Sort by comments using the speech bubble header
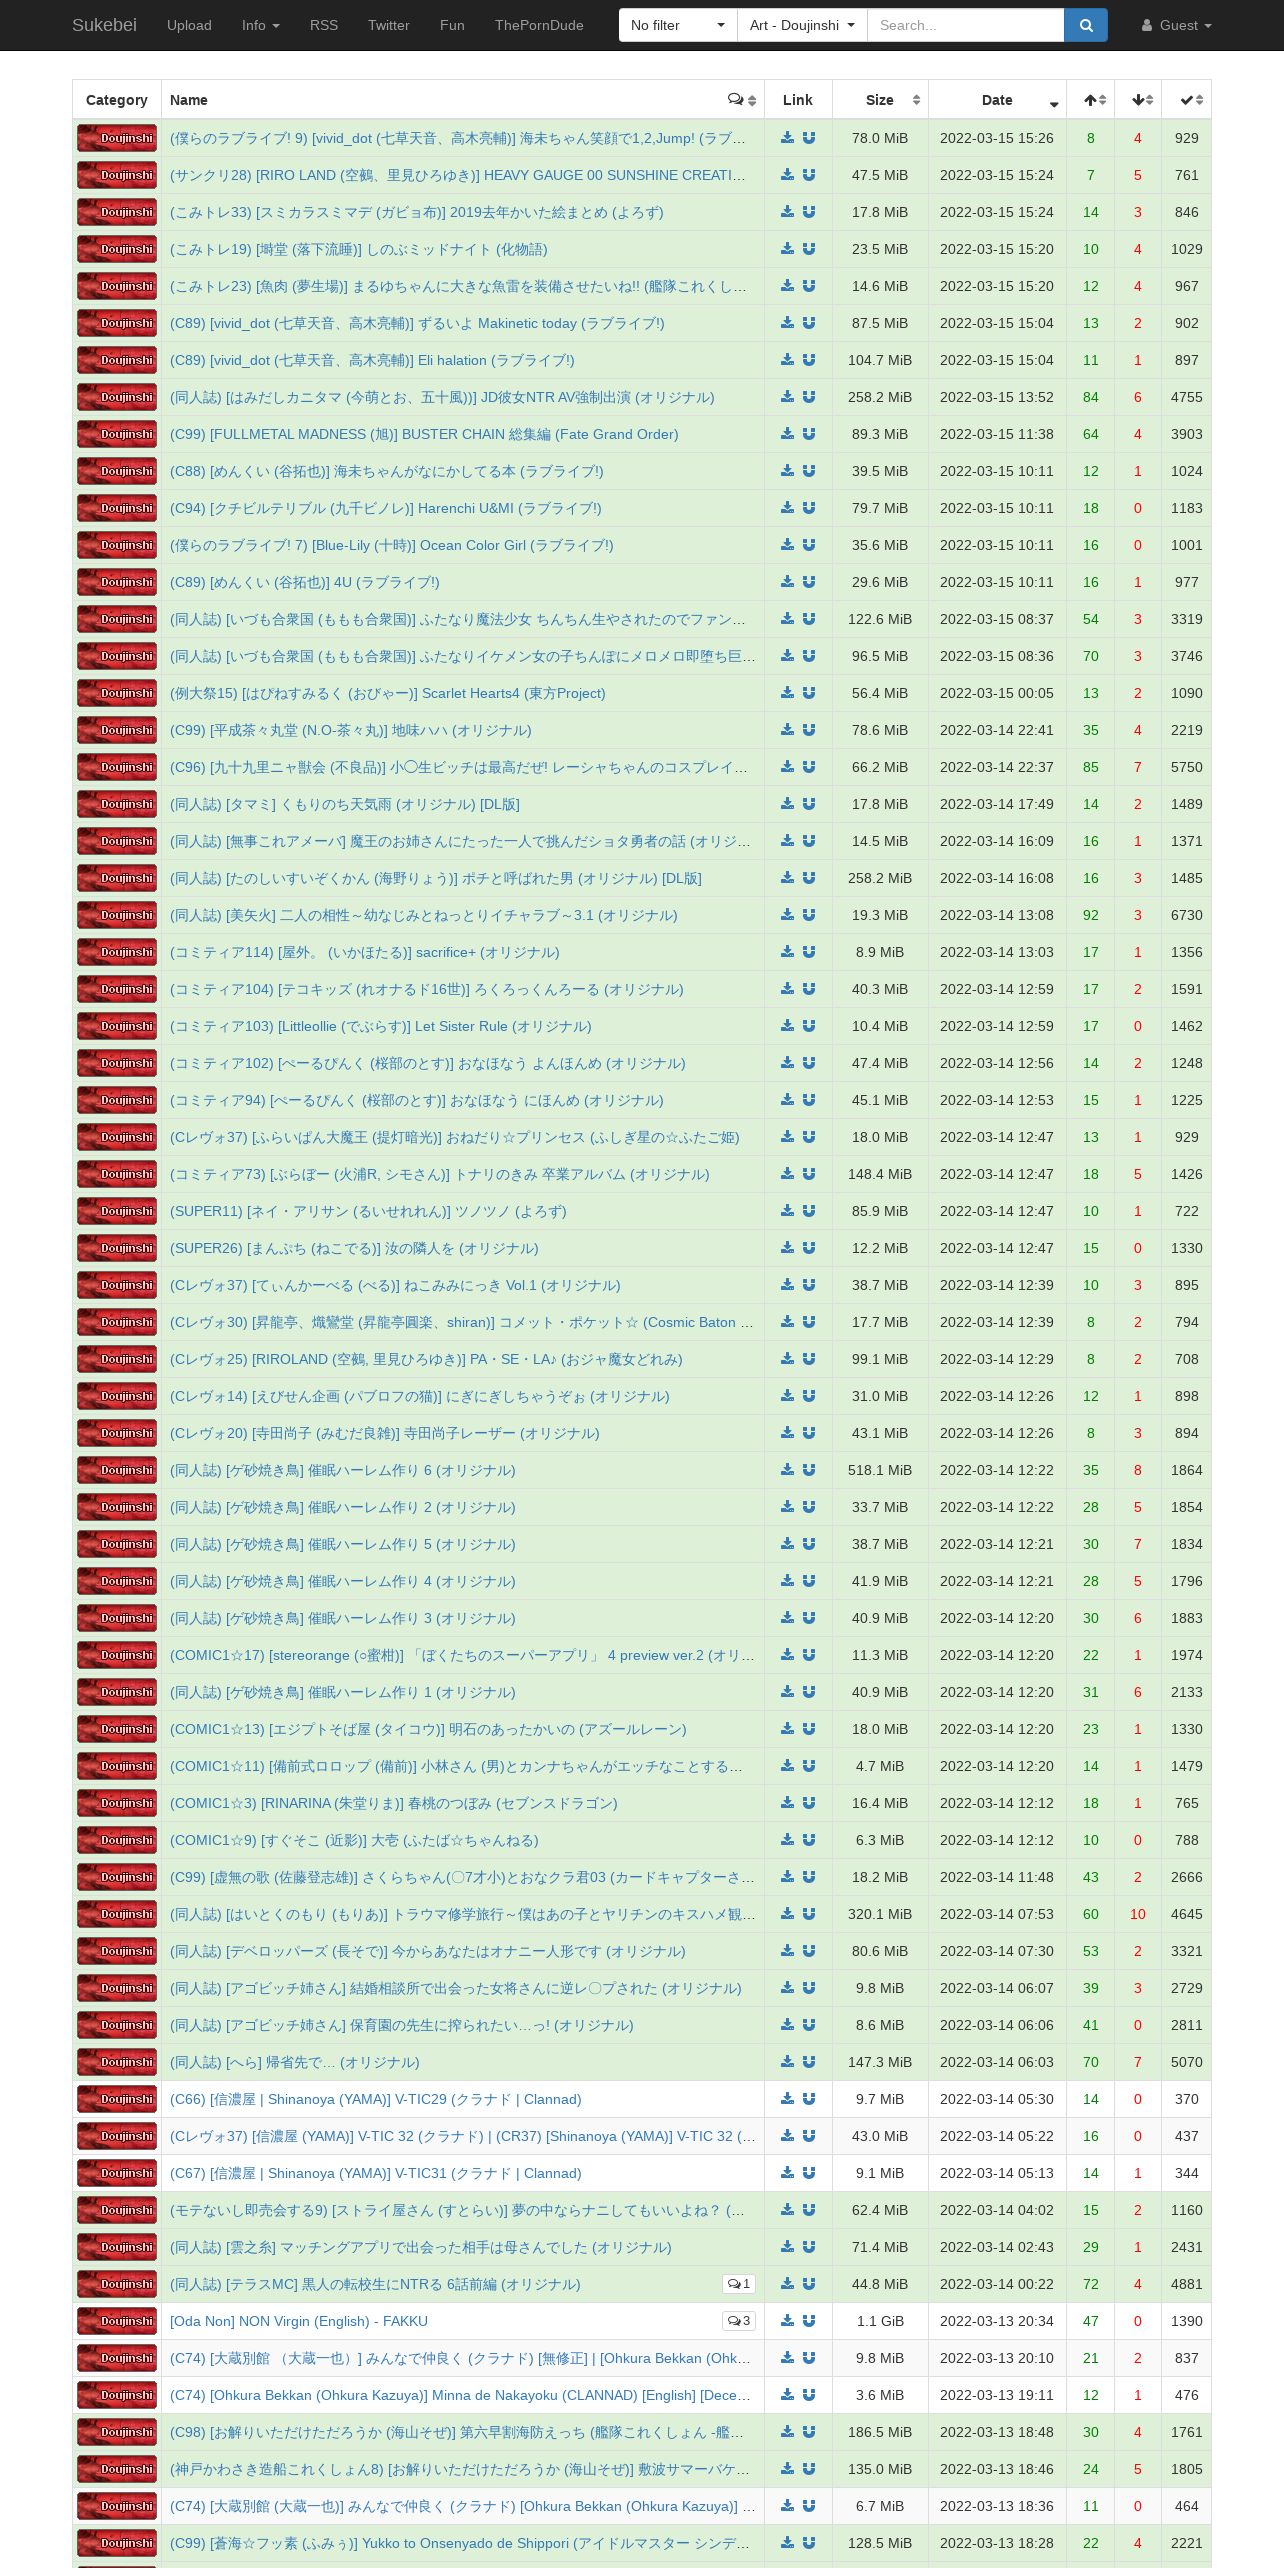1284x2568 pixels. (742, 100)
